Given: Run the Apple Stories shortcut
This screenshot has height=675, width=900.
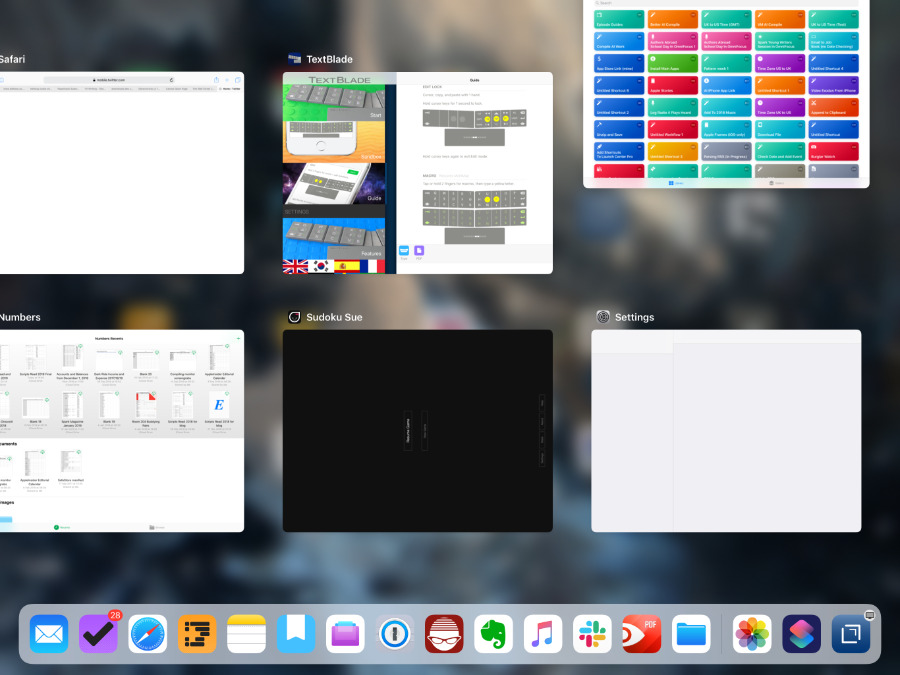Looking at the screenshot, I should tap(673, 86).
